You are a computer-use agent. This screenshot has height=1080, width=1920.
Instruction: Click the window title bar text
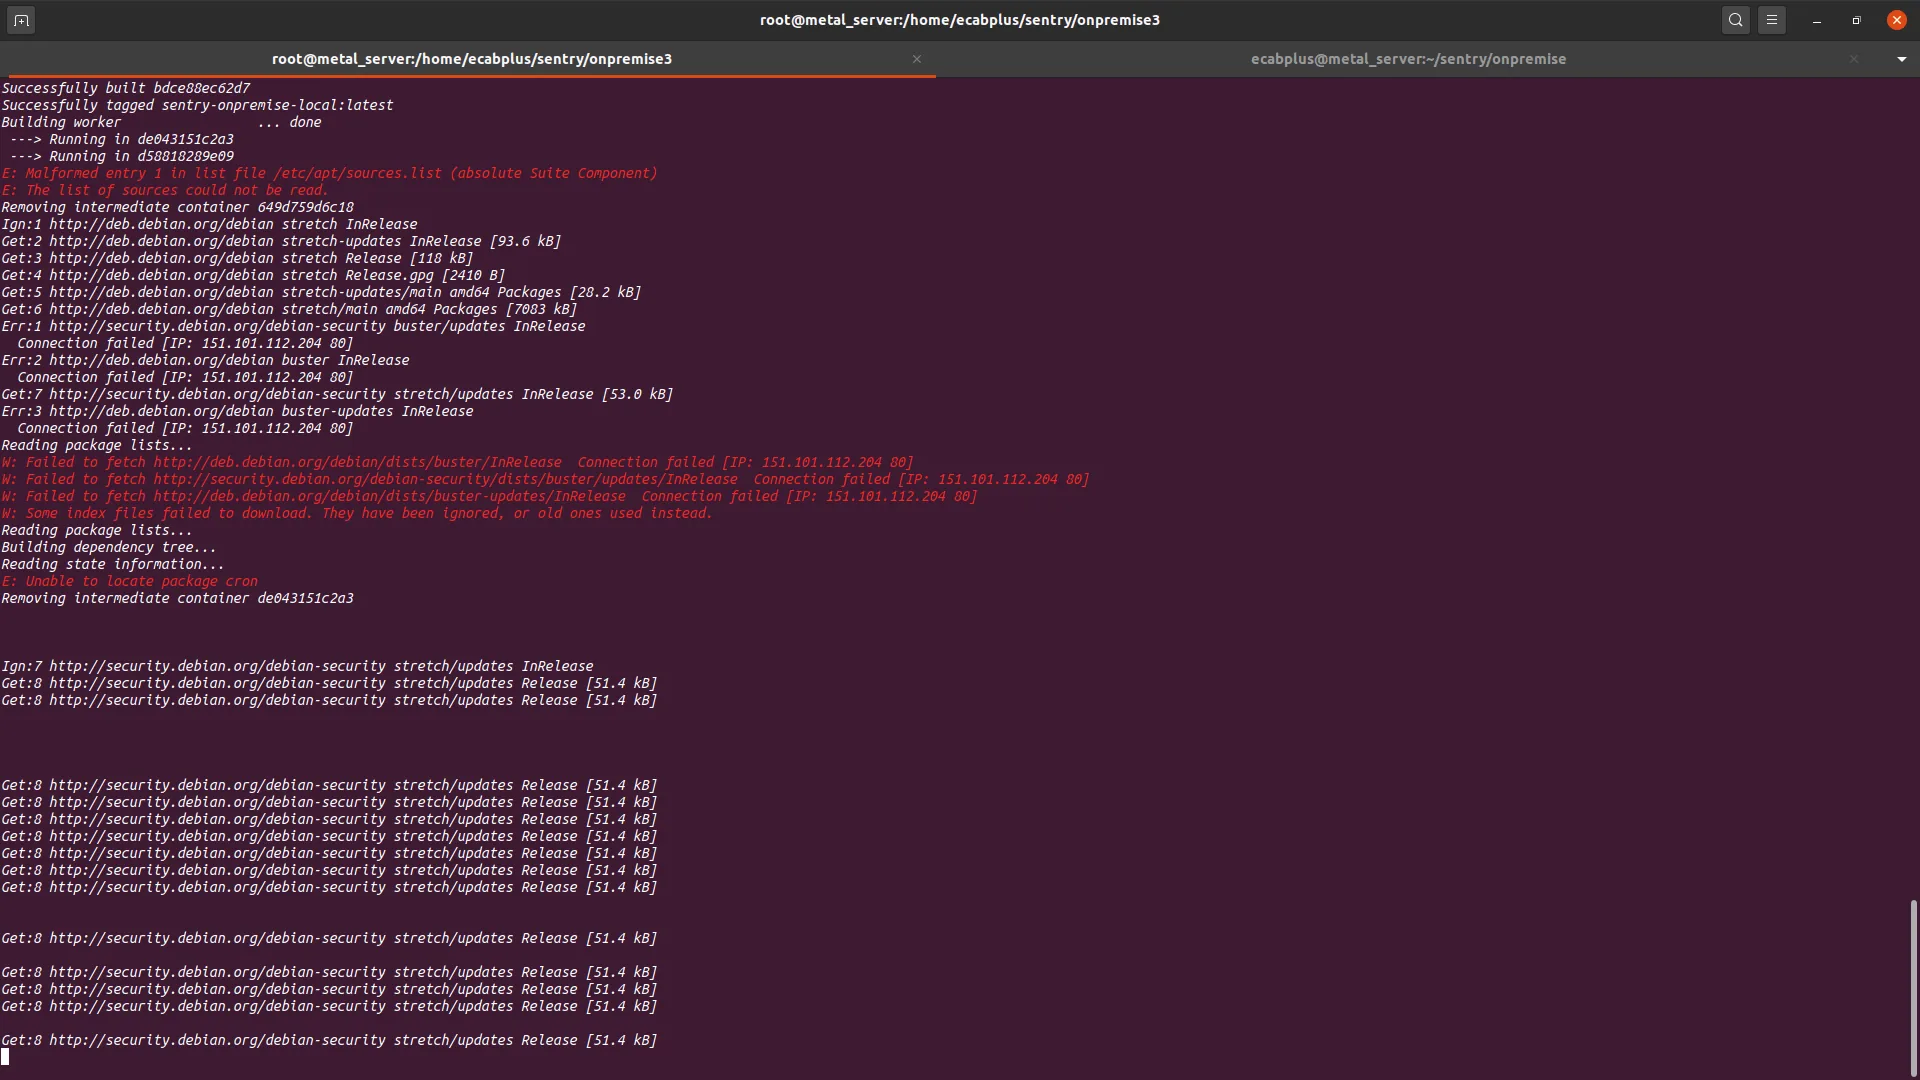(960, 19)
